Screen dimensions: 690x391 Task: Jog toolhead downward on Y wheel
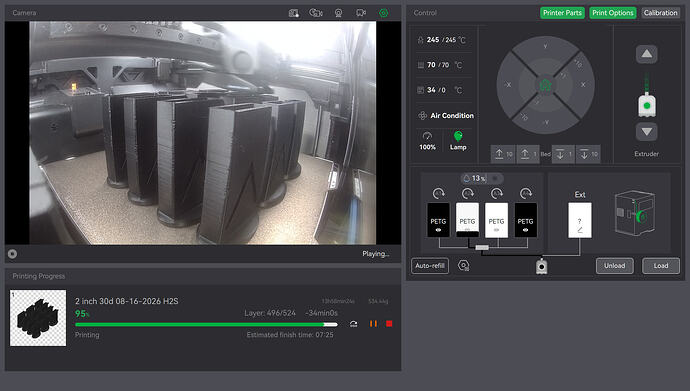[x=546, y=122]
